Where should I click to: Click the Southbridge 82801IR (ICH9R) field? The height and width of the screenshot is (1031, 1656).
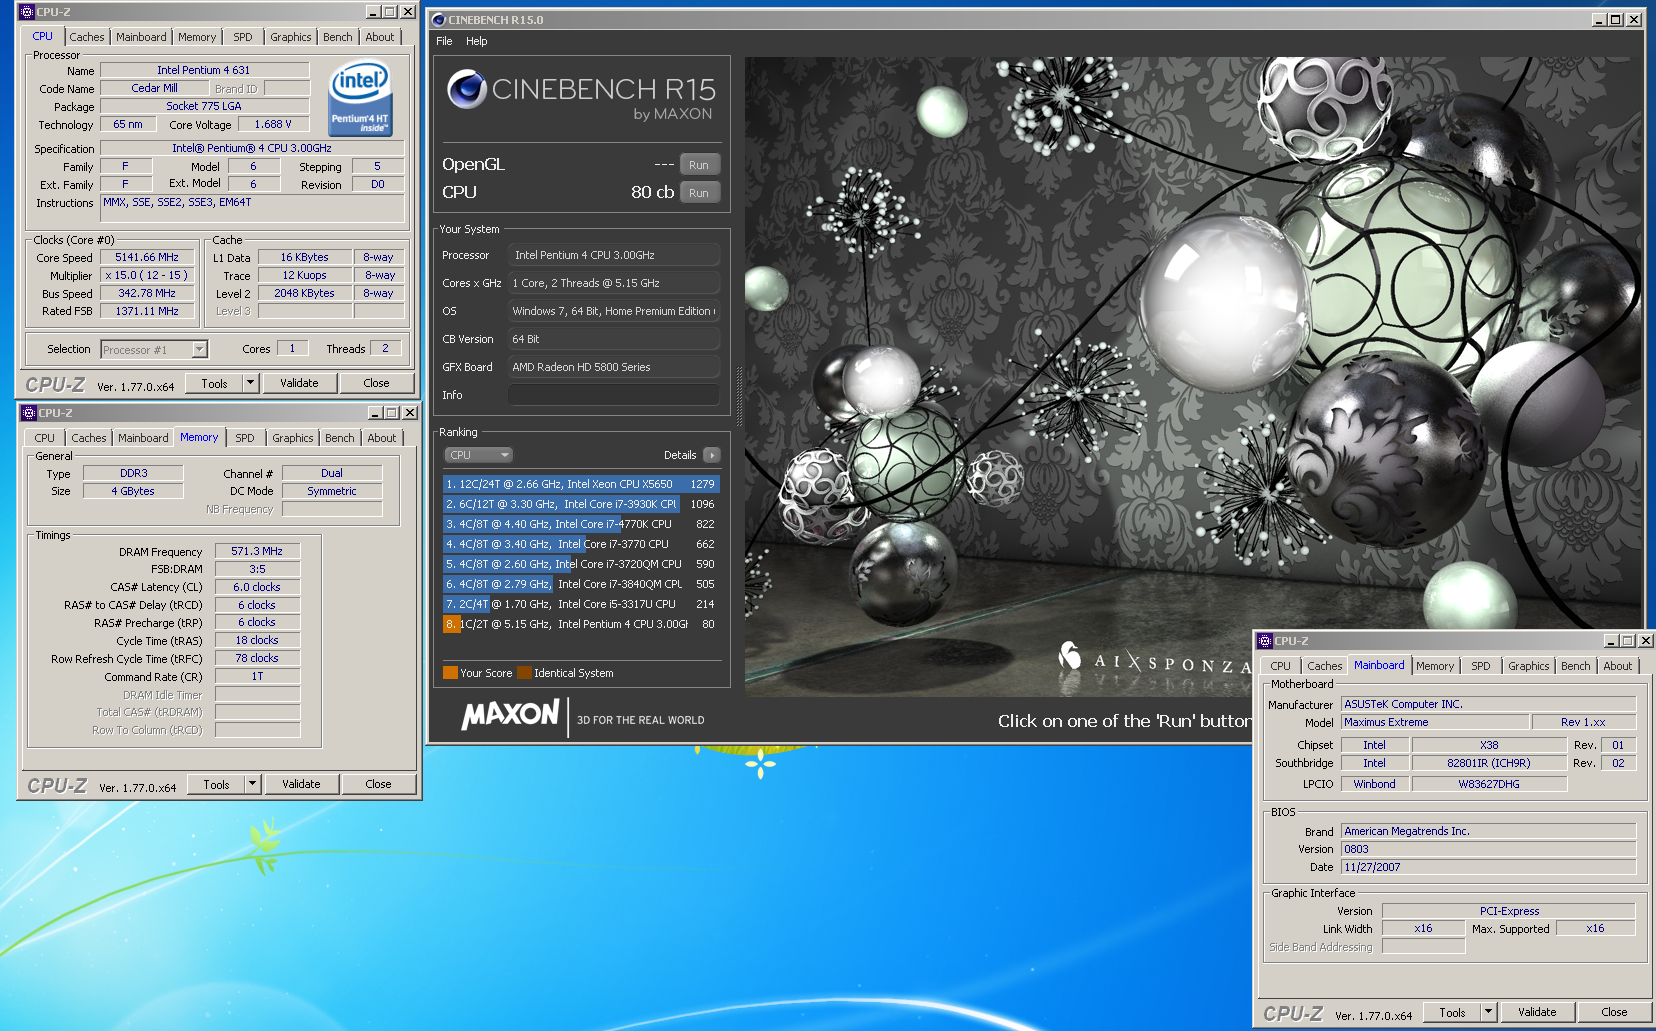(1489, 763)
